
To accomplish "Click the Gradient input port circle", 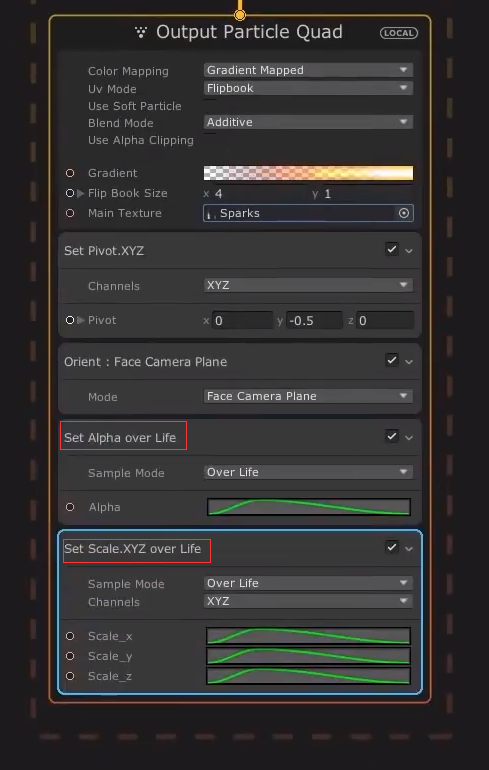I will (70, 173).
